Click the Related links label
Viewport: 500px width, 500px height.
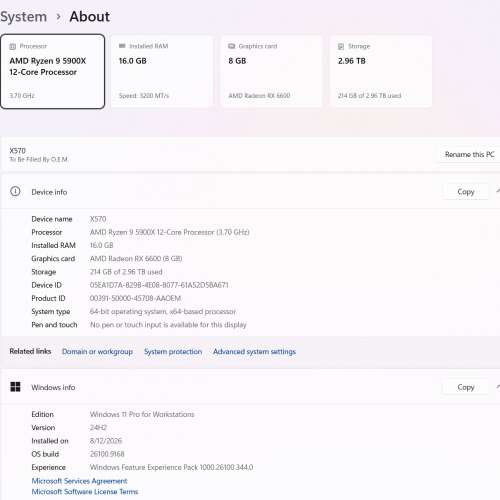[30, 351]
